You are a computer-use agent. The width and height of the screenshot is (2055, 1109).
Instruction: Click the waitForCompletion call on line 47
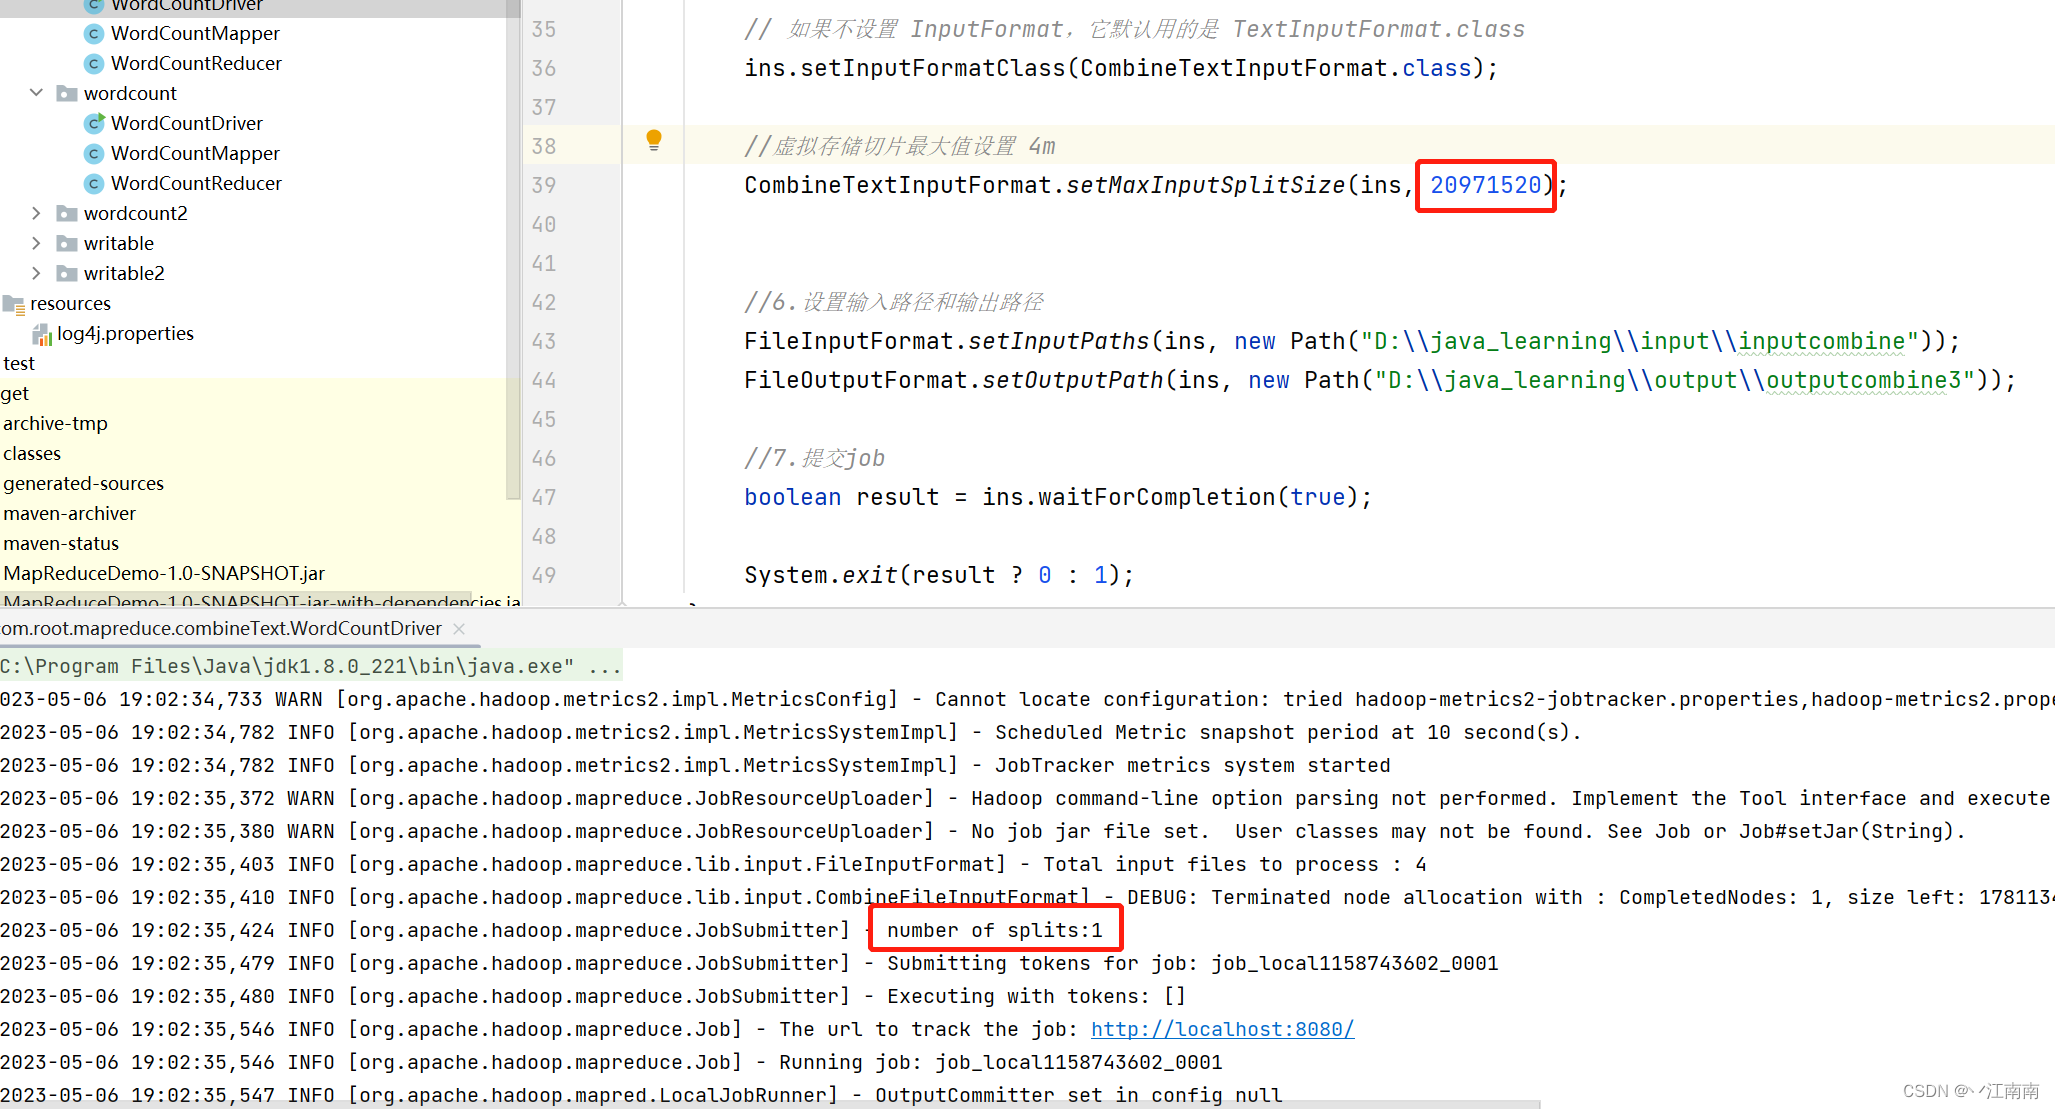coord(1156,497)
